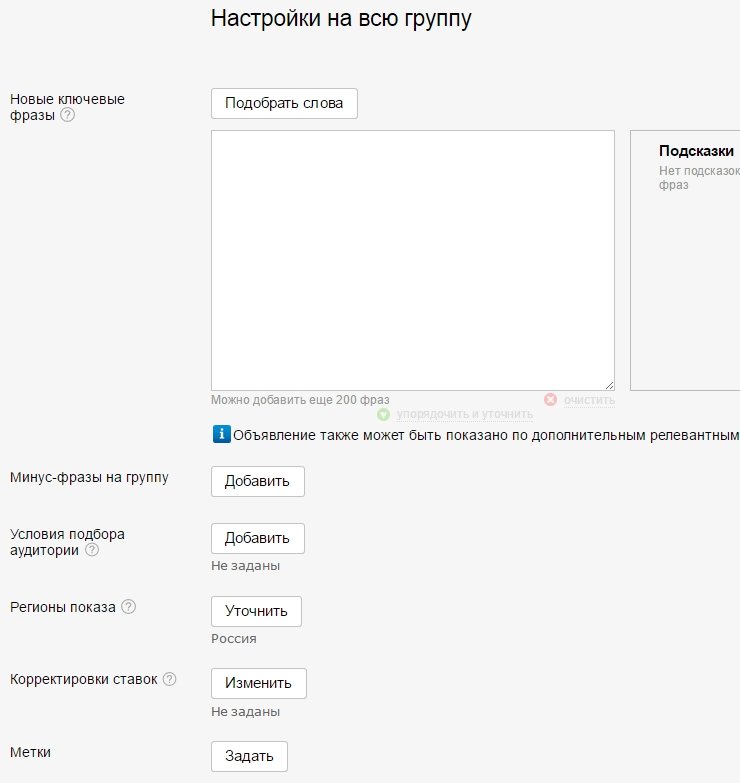Click the Объявление также может быть показано notice
740x783 pixels.
tap(486, 435)
